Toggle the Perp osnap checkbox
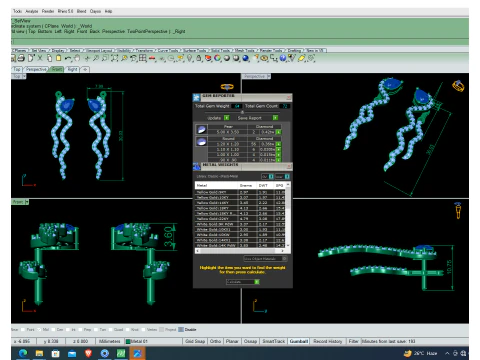This screenshot has height=360, width=480. [80, 330]
